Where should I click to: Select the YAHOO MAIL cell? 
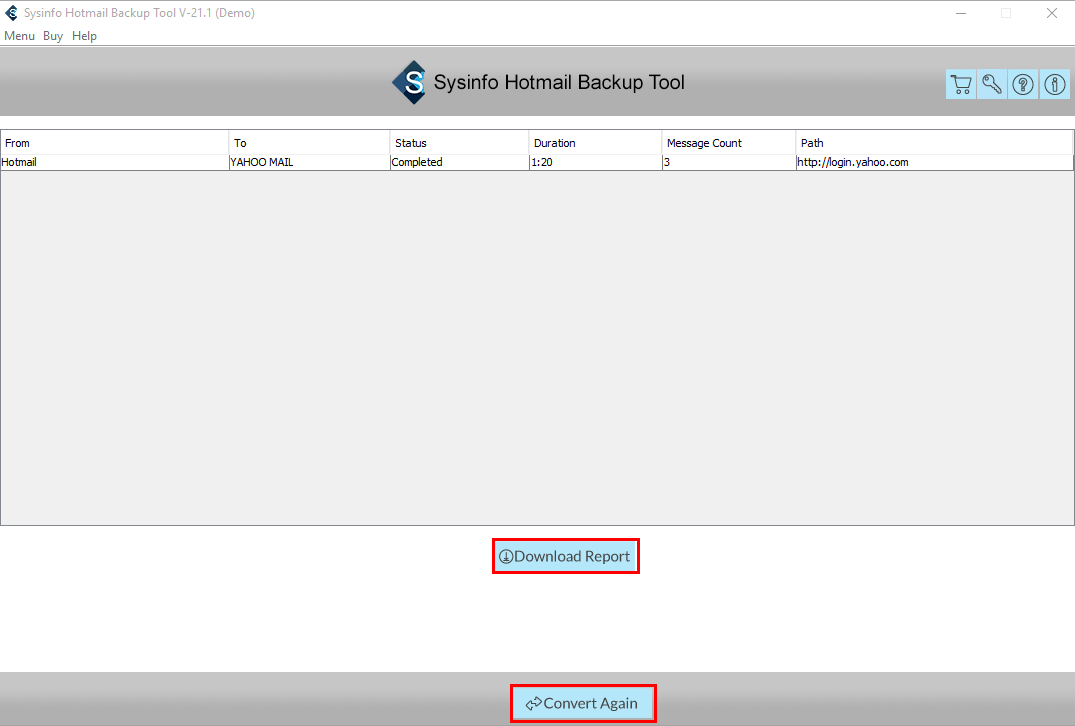[x=309, y=162]
